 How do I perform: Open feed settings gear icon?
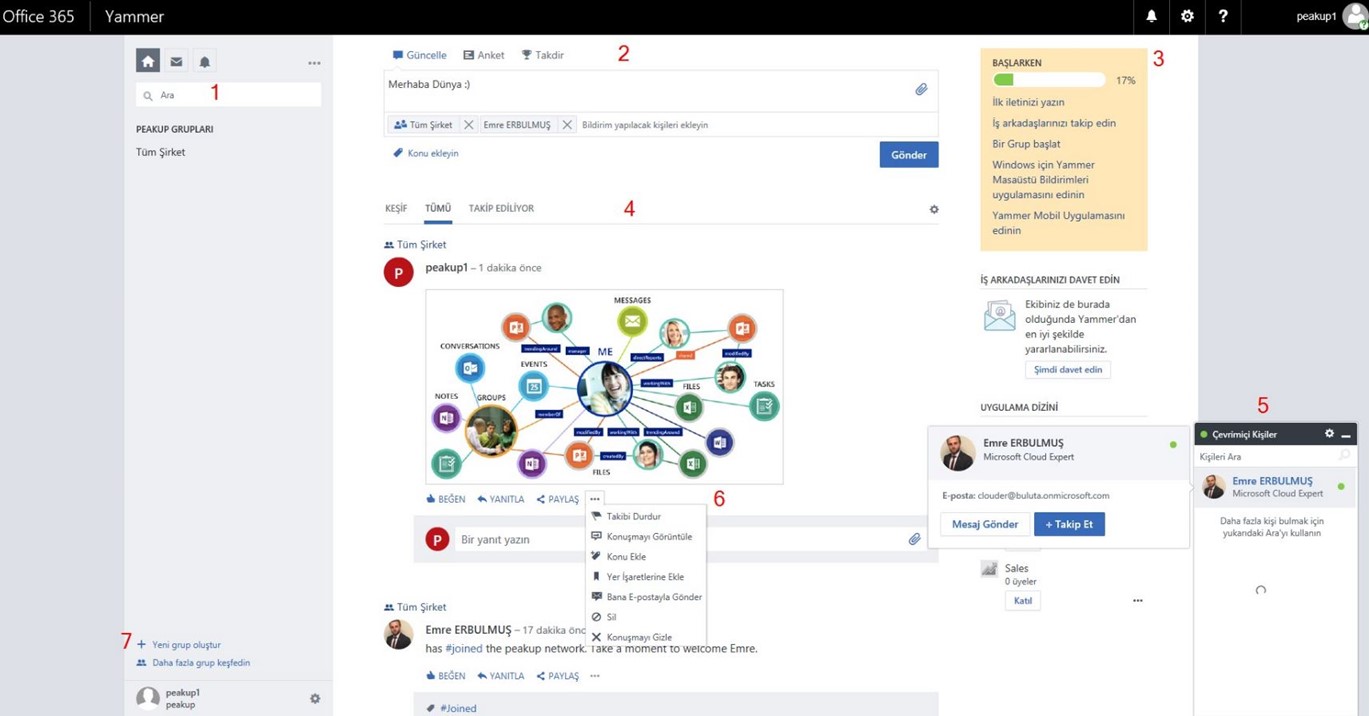(934, 209)
